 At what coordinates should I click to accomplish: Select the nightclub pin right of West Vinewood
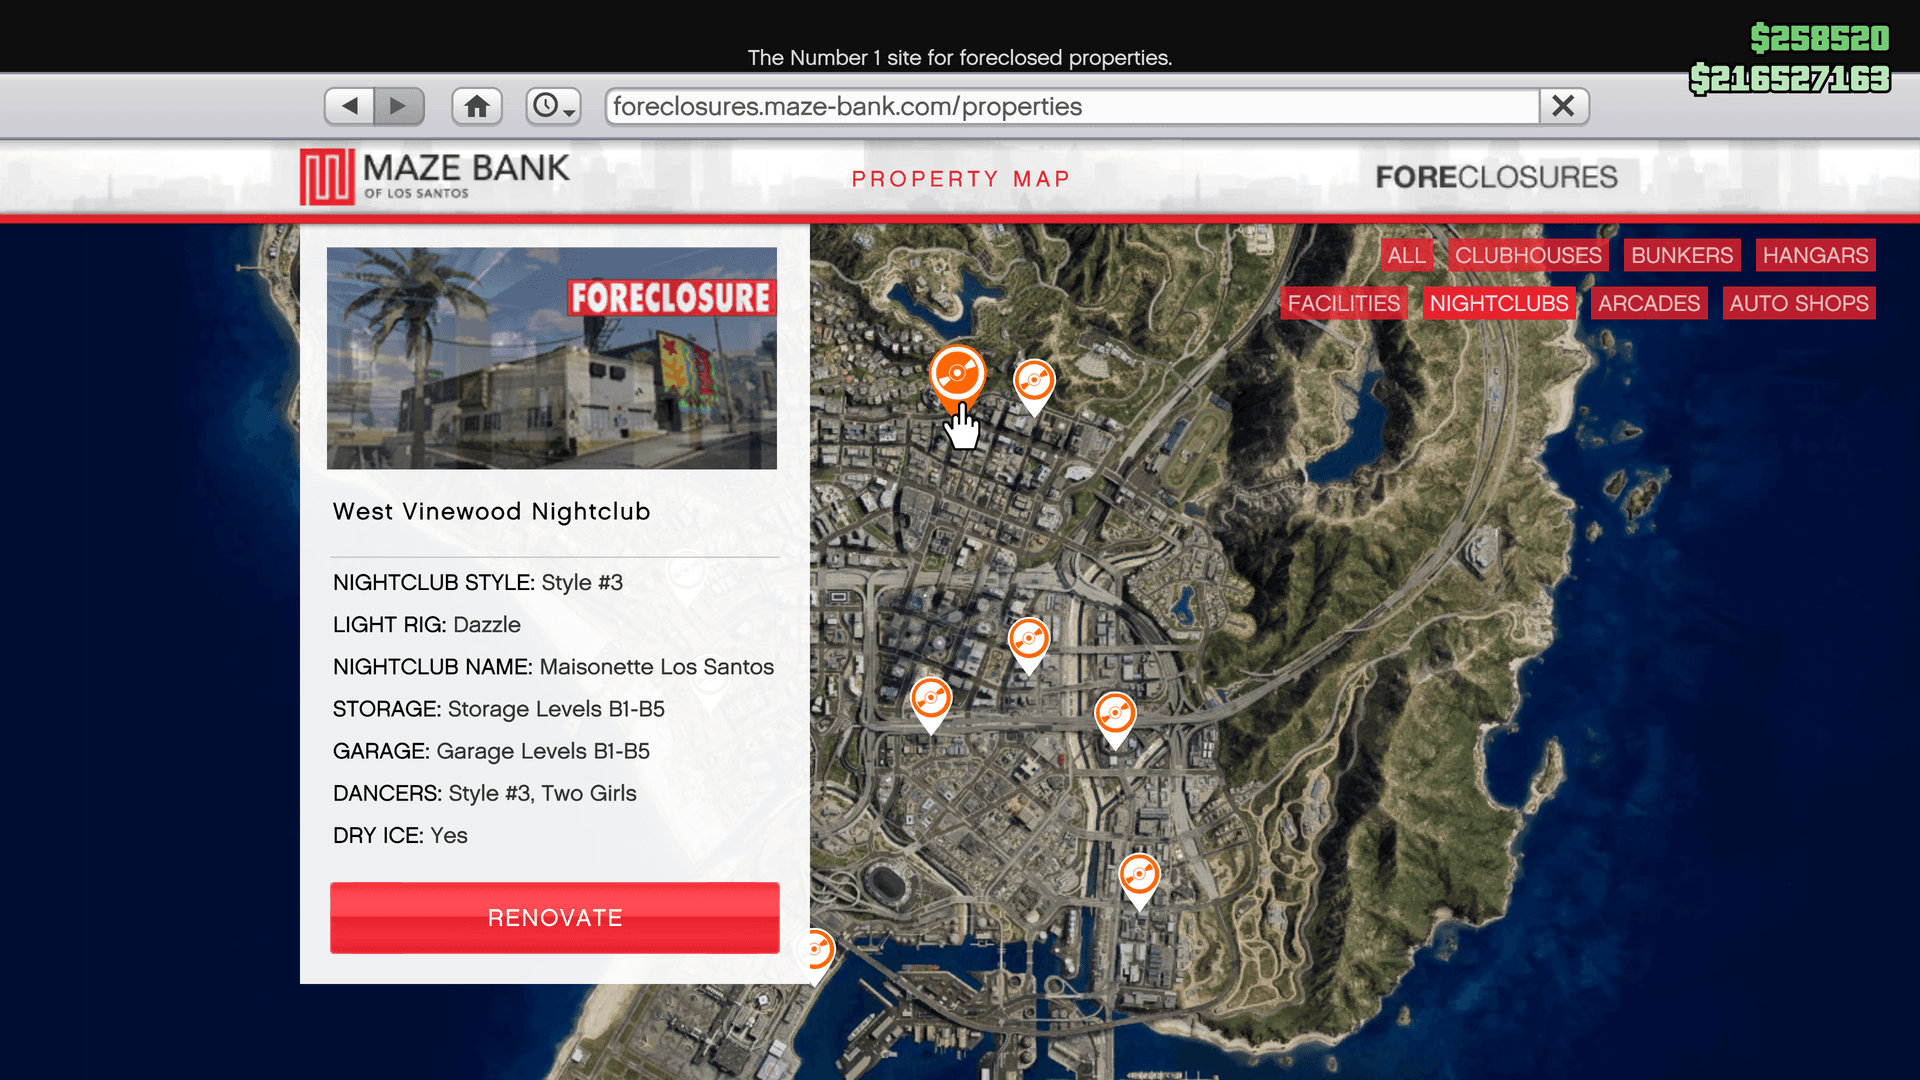coord(1034,383)
